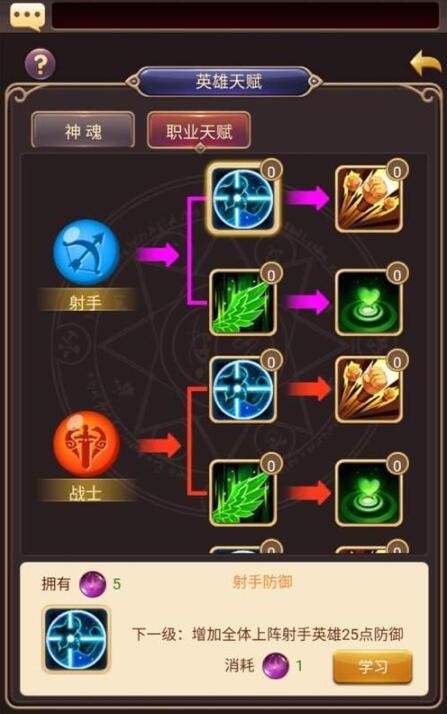447x714 pixels.
Task: Select the 职业天赋 tab
Action: (x=199, y=131)
